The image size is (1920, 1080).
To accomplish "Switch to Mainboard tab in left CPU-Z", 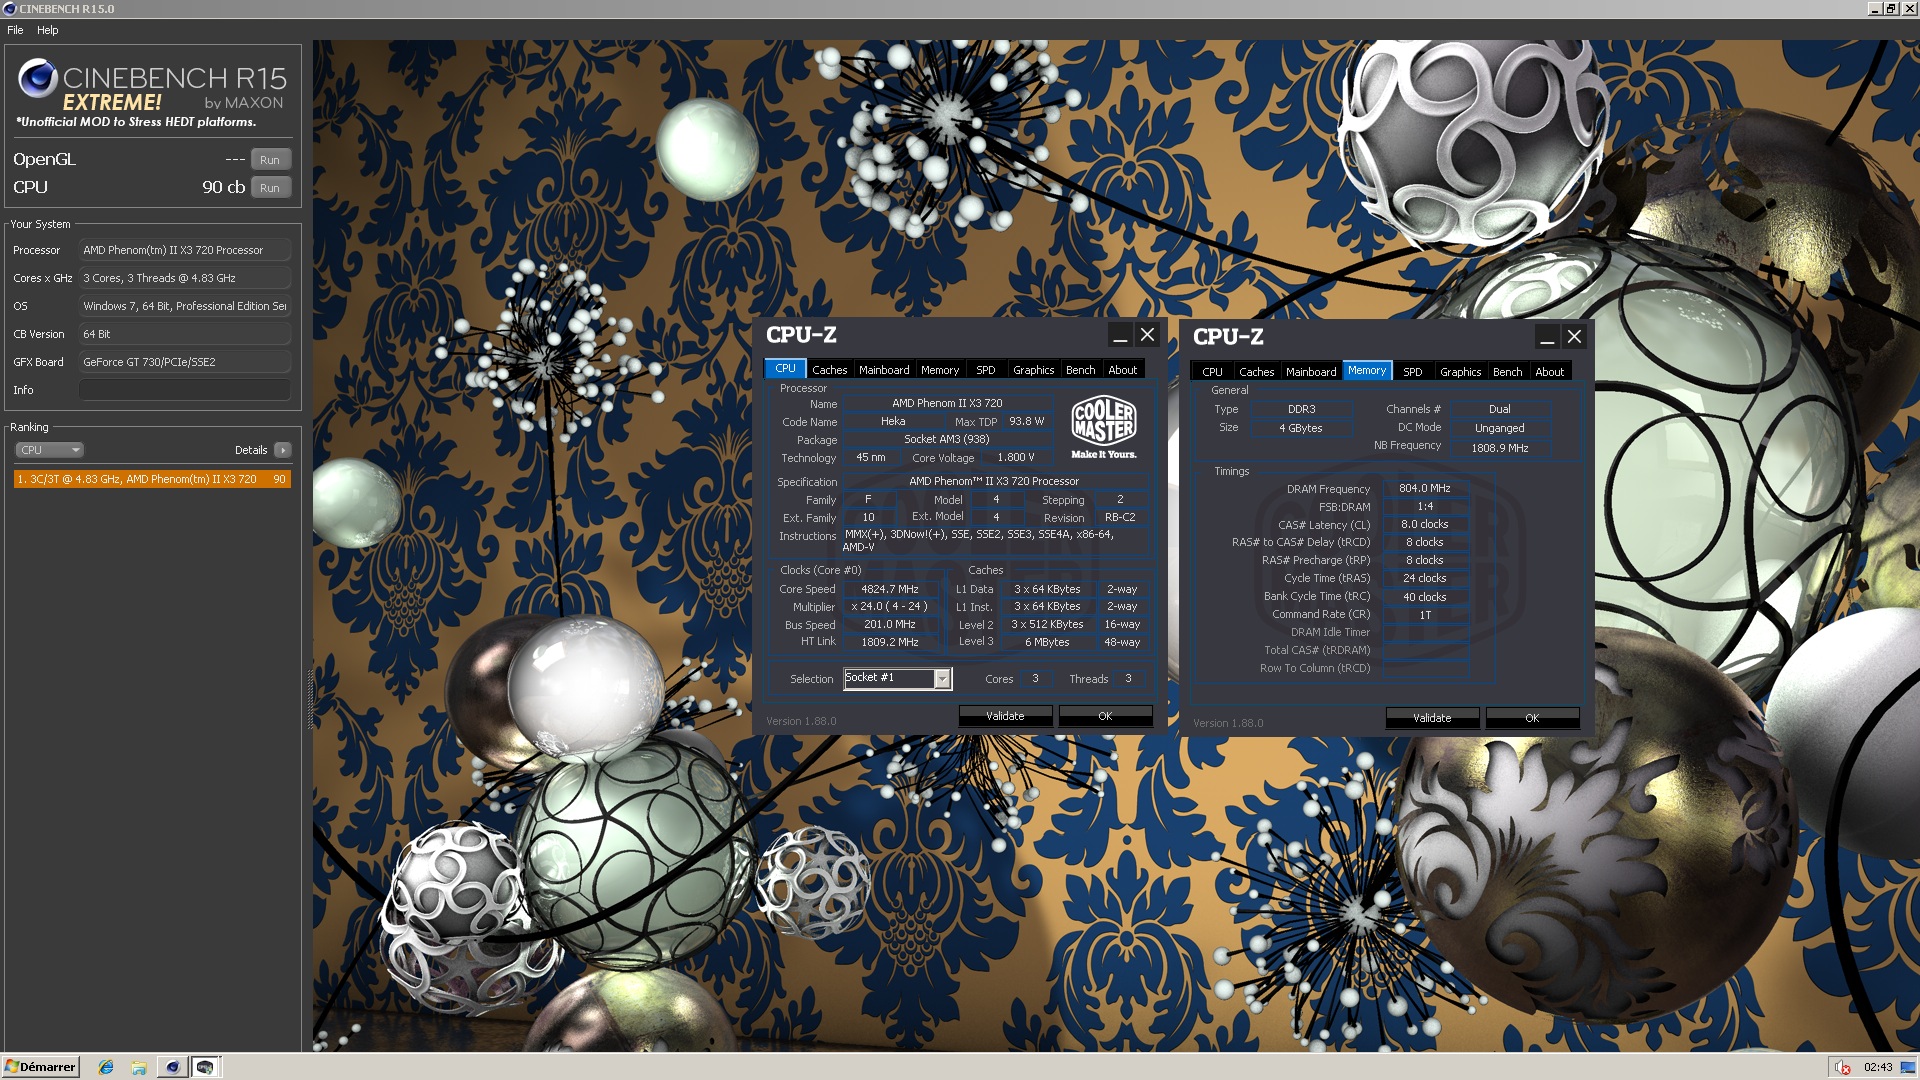I will click(884, 370).
